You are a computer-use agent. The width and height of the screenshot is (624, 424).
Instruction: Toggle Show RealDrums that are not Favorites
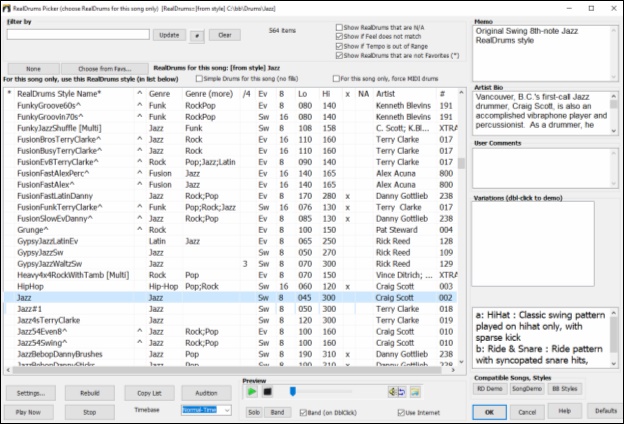[339, 56]
